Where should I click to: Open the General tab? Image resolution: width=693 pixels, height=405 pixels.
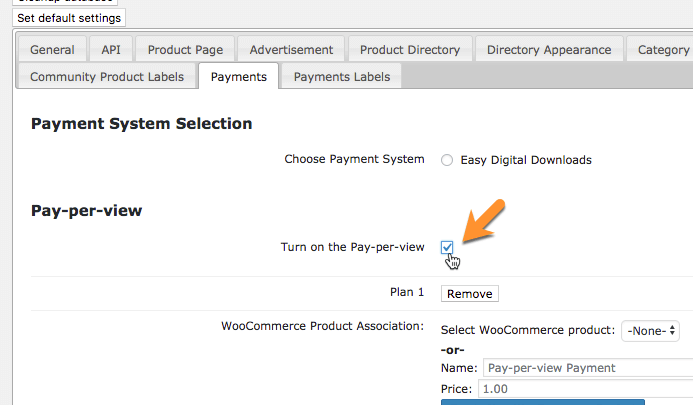point(52,50)
